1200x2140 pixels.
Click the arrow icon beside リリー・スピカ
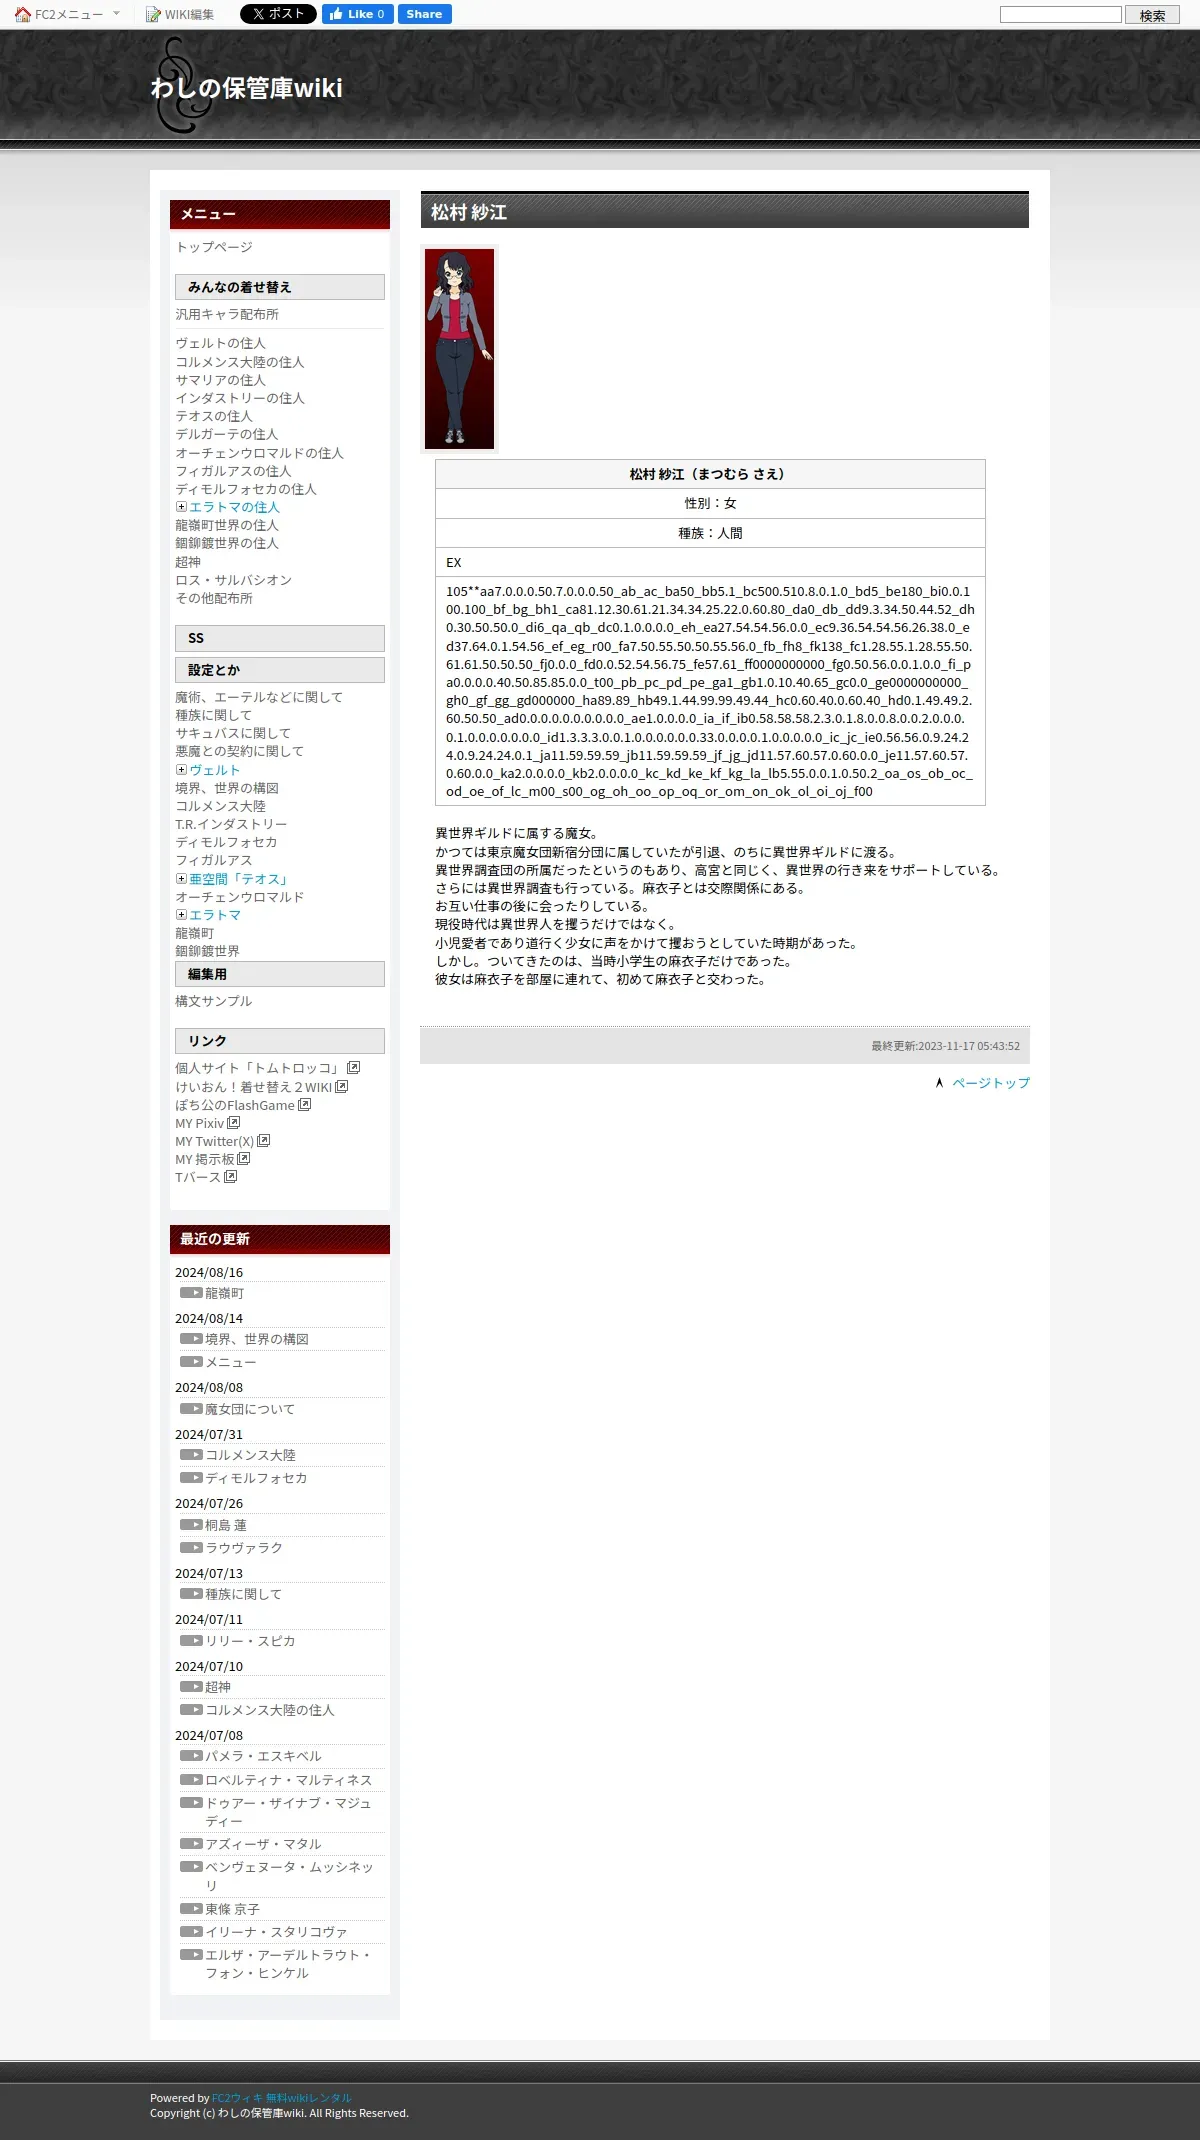click(x=191, y=1641)
